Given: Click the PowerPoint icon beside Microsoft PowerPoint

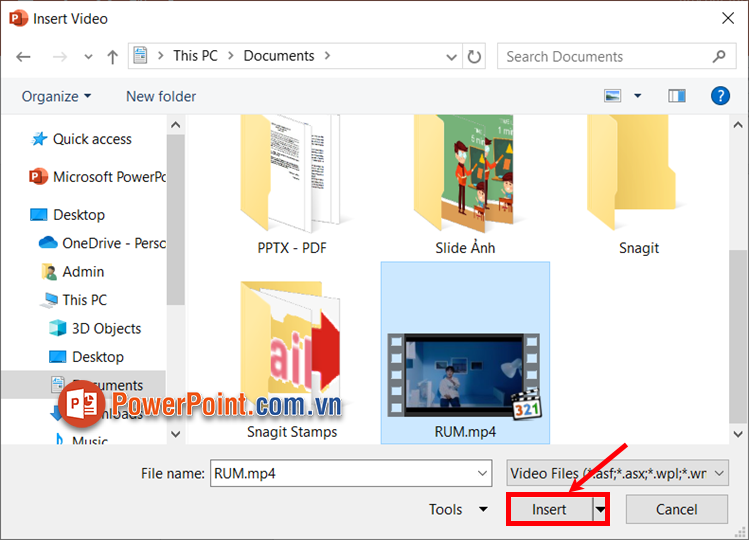Looking at the screenshot, I should (x=38, y=176).
